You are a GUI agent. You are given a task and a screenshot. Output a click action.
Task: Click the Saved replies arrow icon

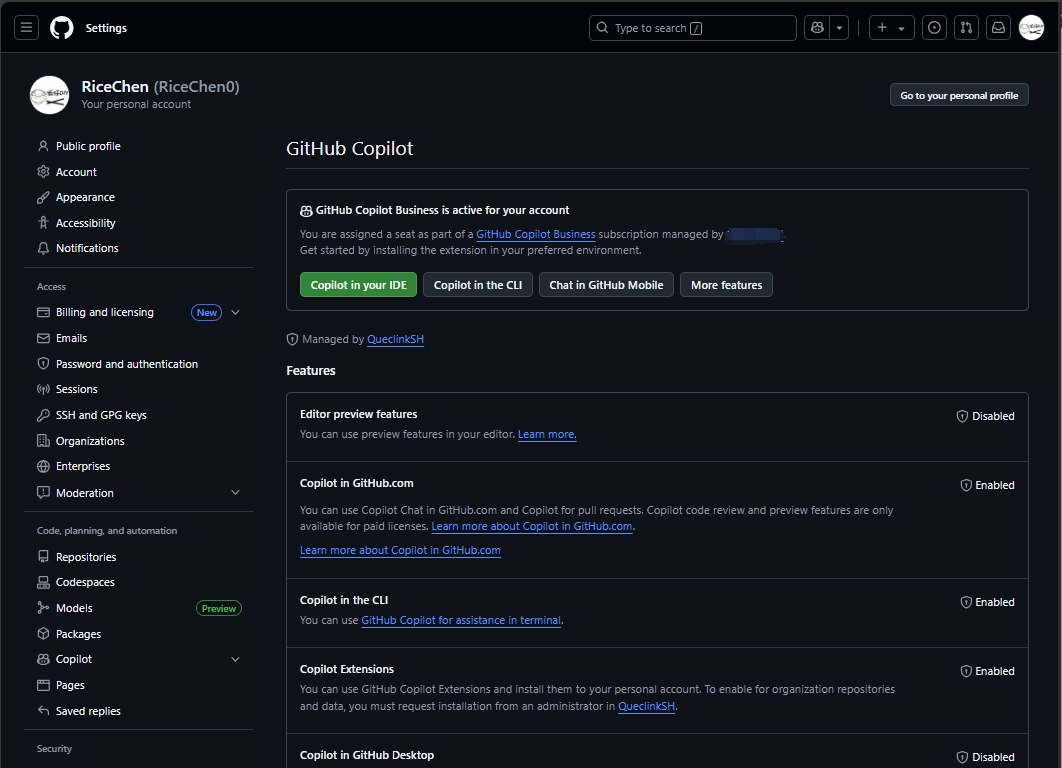click(x=43, y=710)
